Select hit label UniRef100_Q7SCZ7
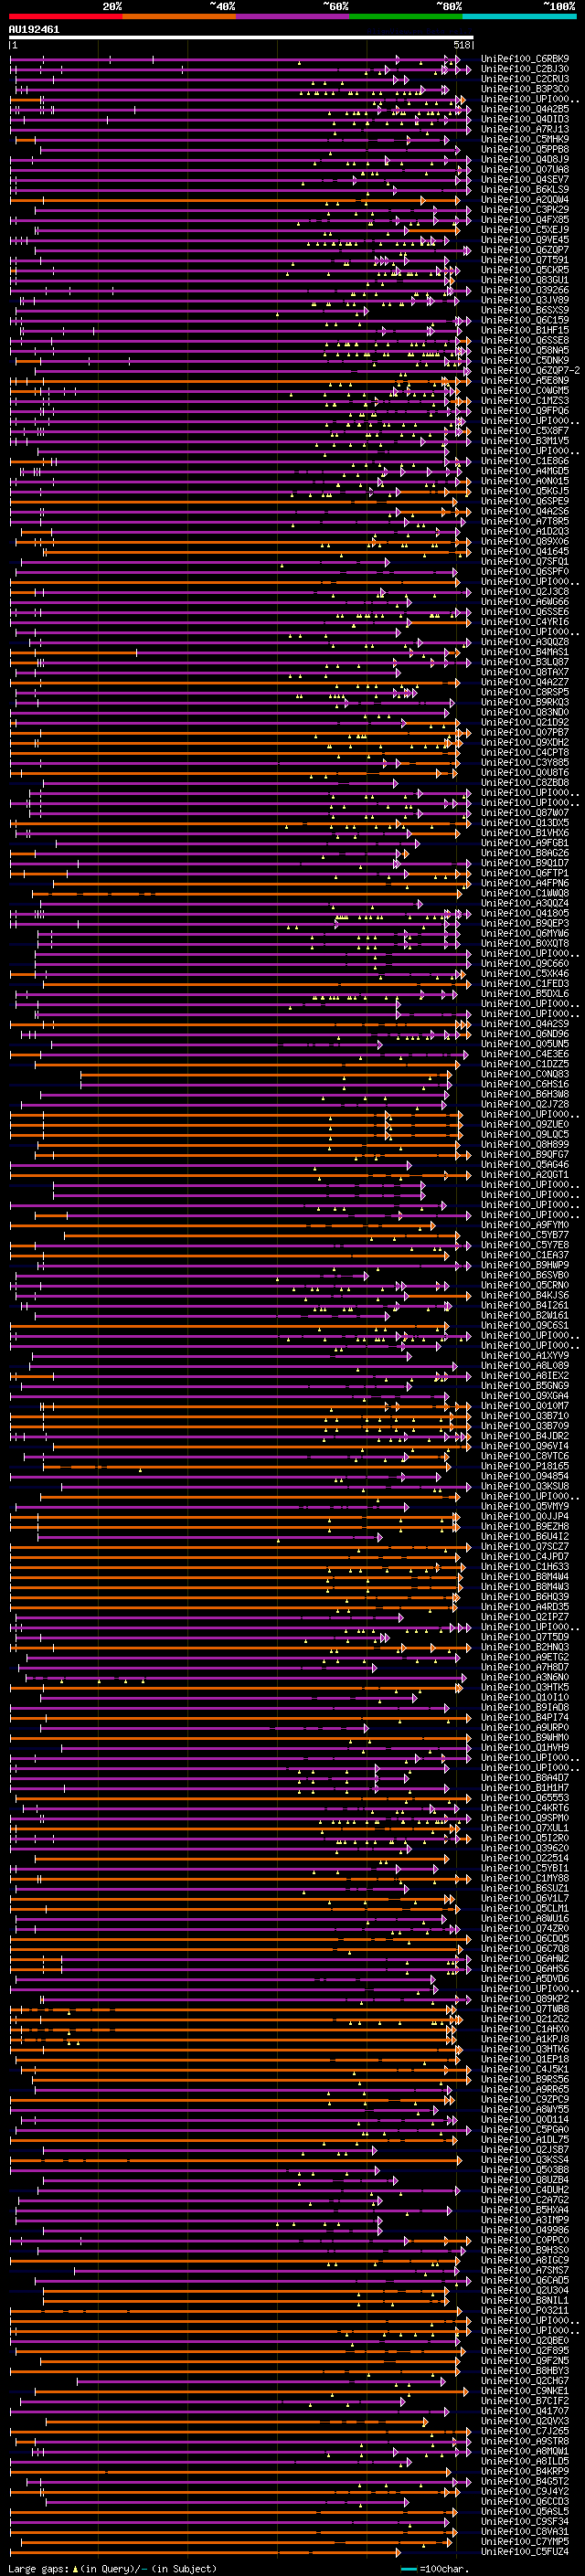Screen dimensions: 585x2576 525,1546
